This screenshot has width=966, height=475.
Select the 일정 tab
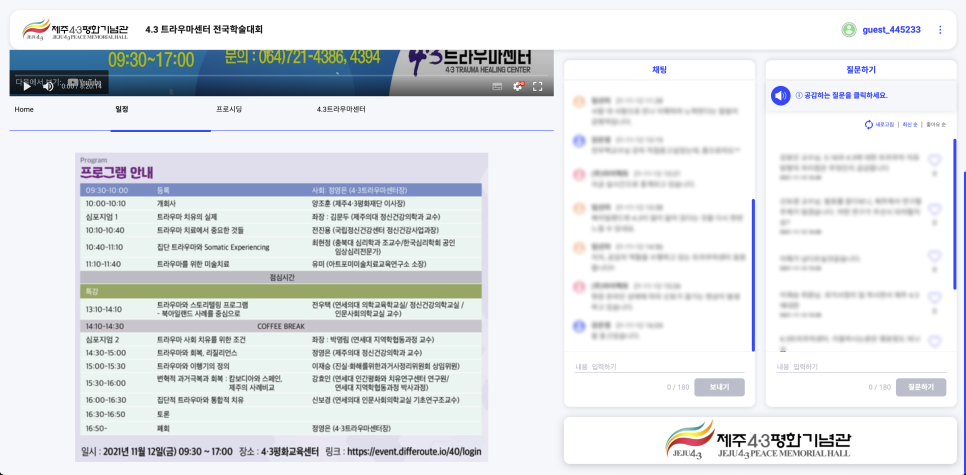[121, 110]
